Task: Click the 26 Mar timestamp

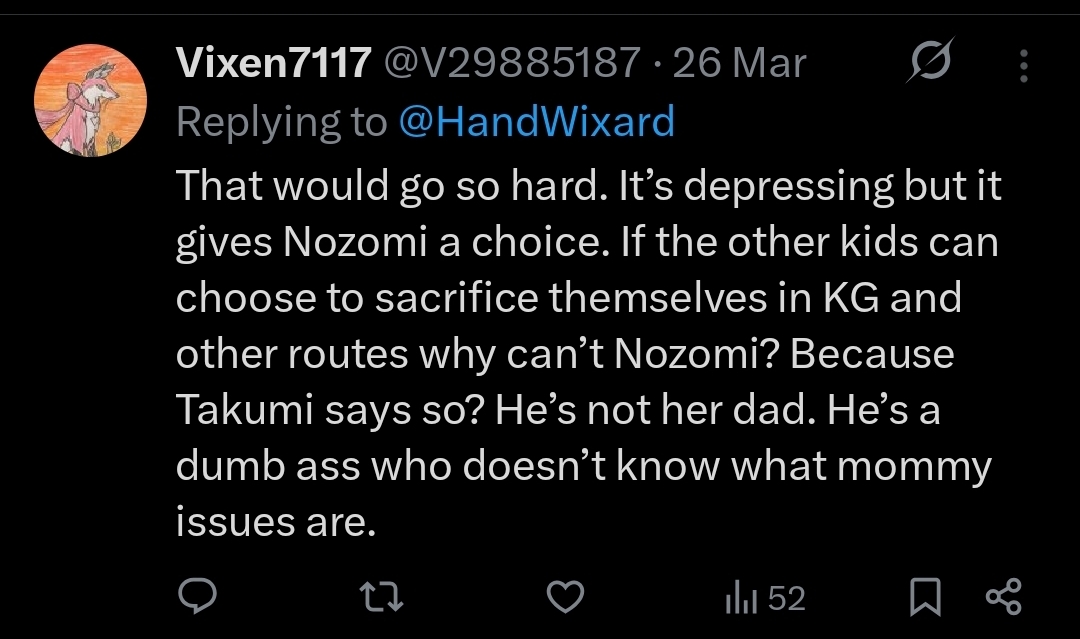Action: [x=739, y=63]
